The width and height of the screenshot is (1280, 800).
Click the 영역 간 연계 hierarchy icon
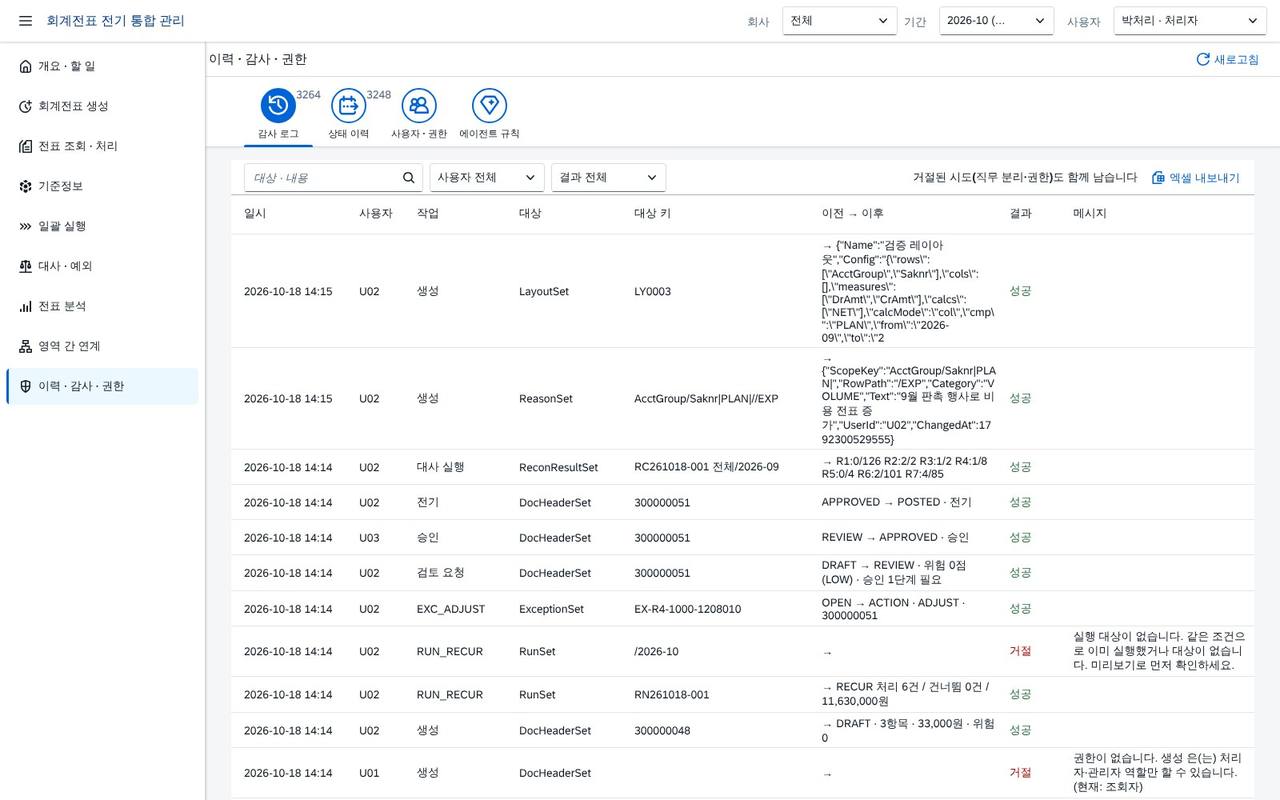pyautogui.click(x=26, y=346)
